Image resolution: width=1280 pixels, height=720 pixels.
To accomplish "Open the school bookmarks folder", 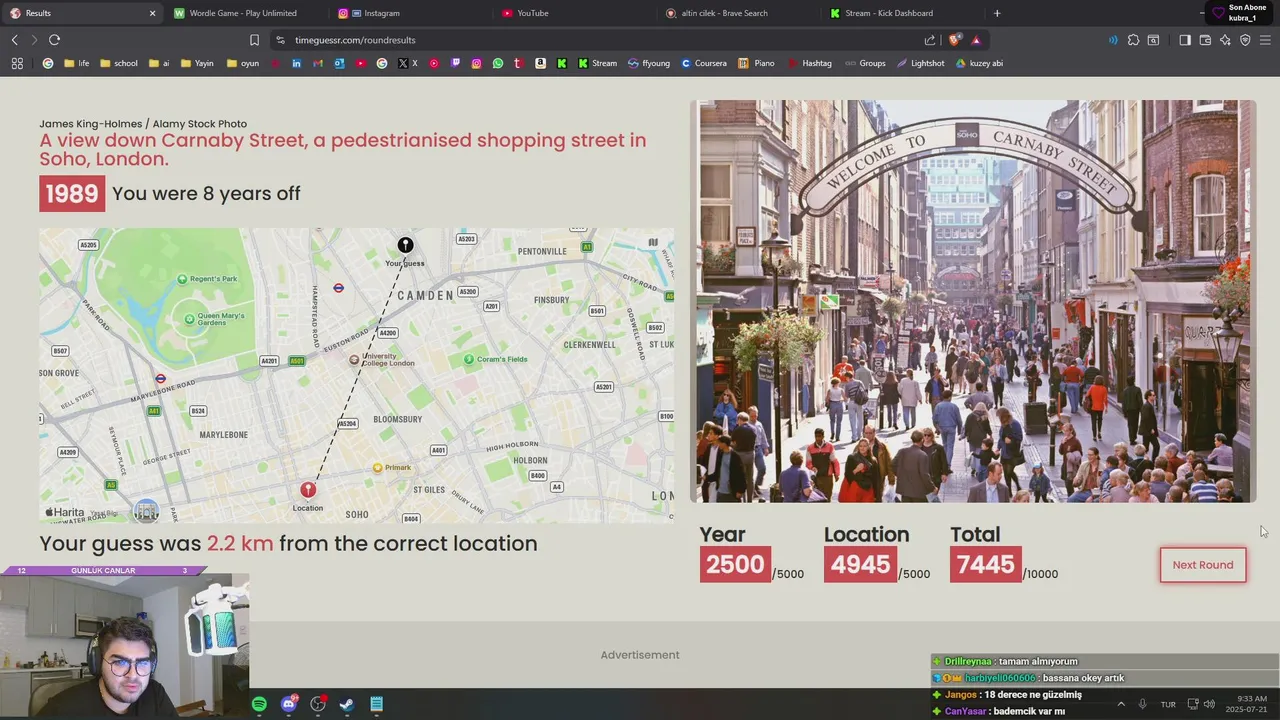I will click(119, 63).
